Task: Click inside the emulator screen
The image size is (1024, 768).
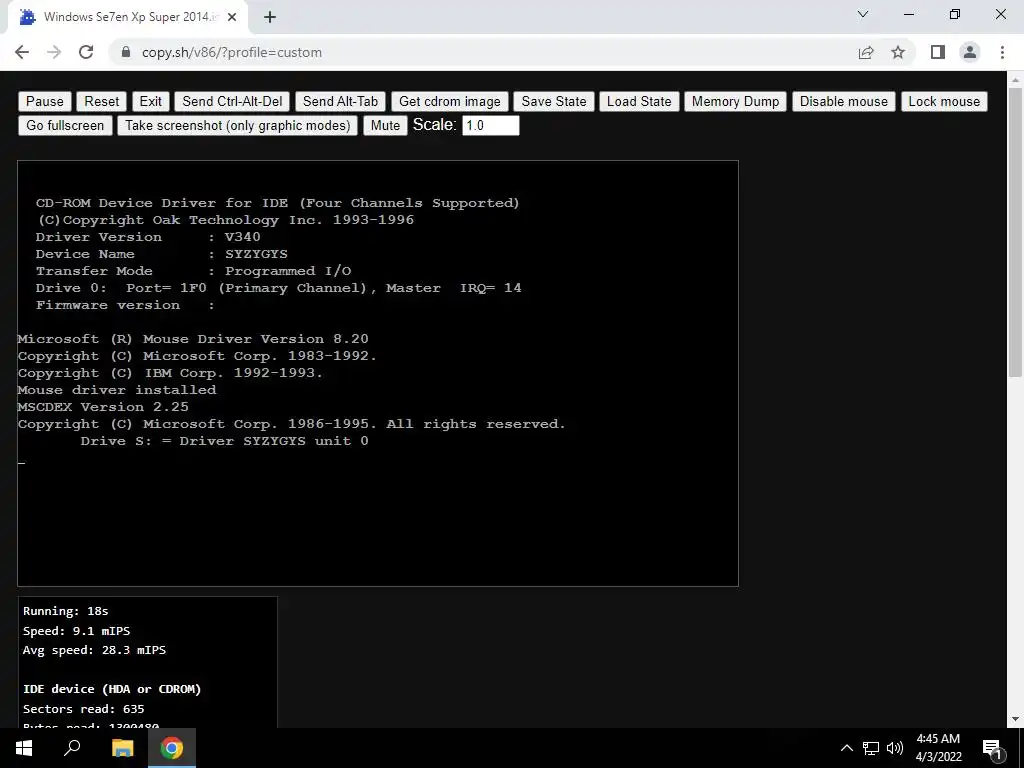Action: [x=377, y=373]
